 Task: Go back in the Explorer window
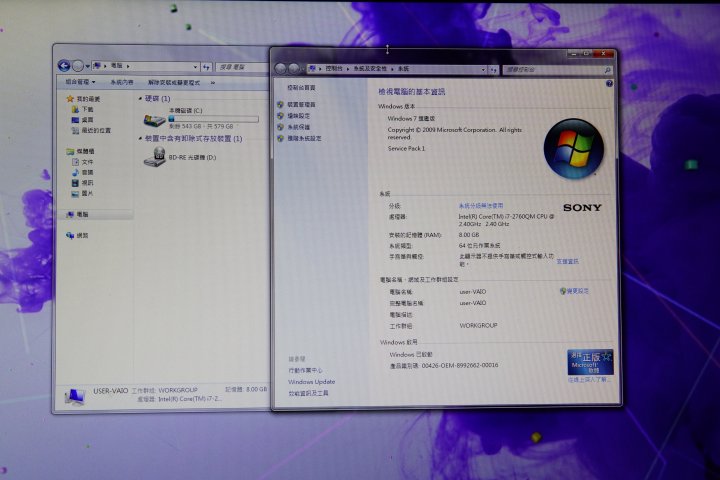point(64,66)
